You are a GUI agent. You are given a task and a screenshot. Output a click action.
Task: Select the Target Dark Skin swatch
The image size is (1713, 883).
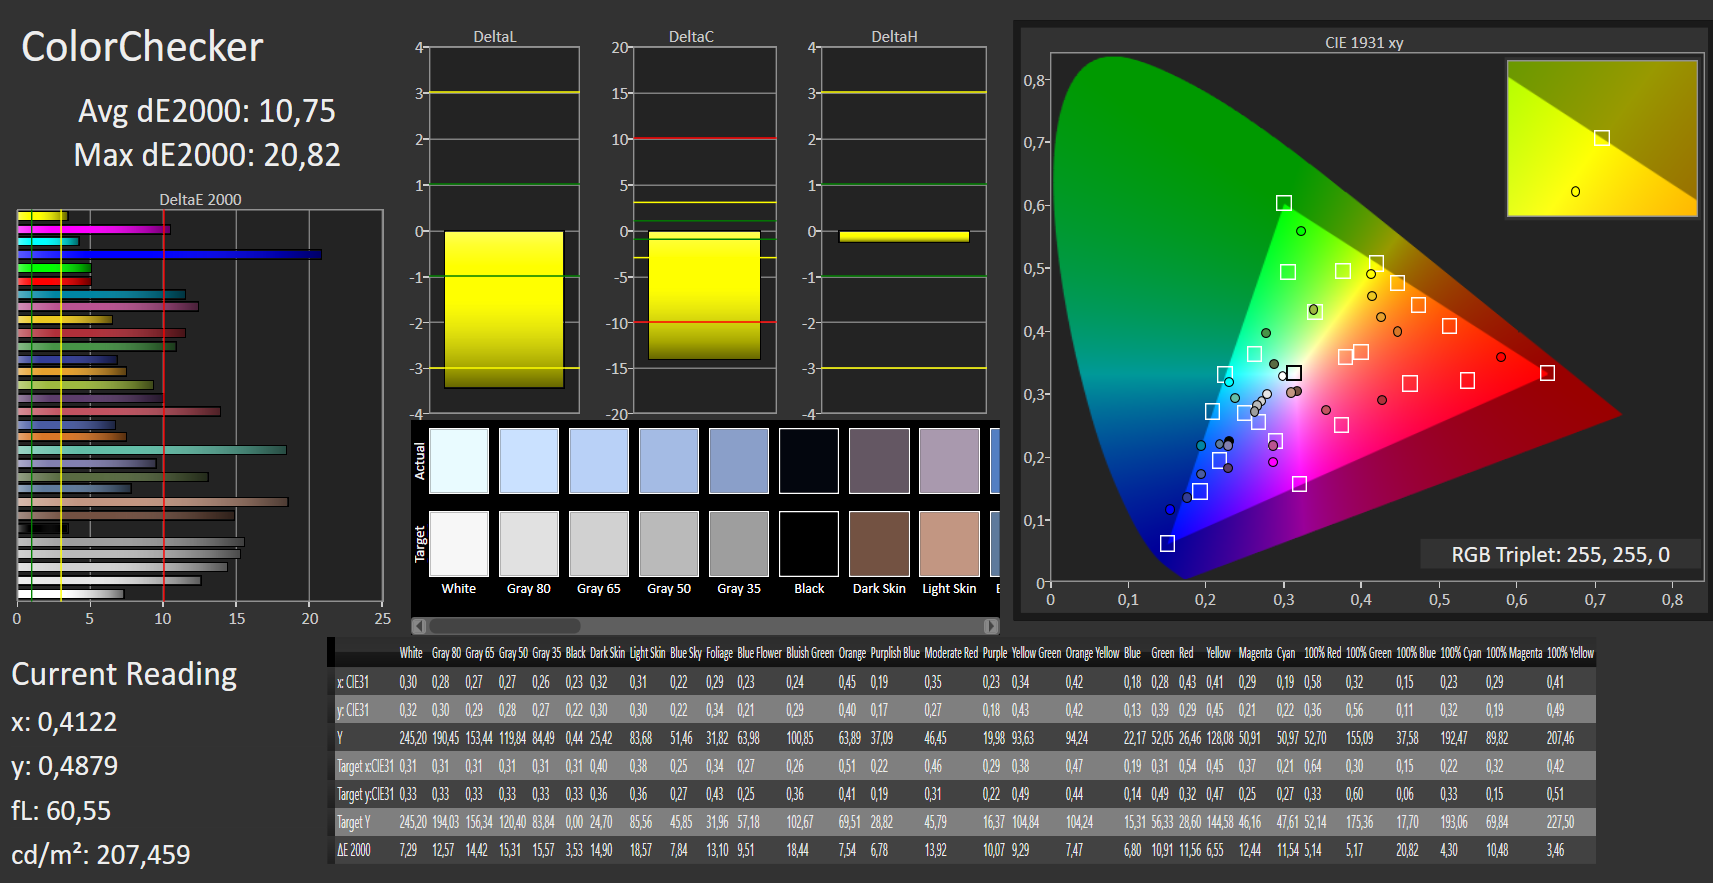tap(879, 544)
